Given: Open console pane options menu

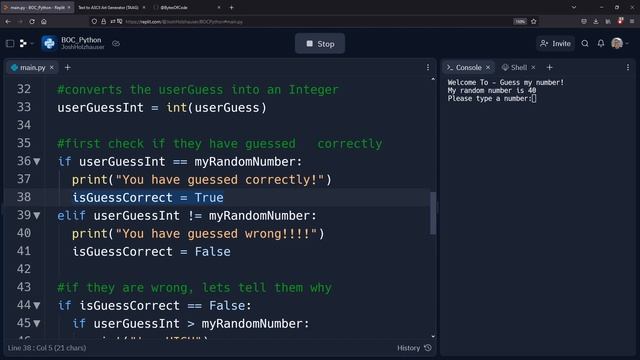Looking at the screenshot, I should [x=628, y=67].
